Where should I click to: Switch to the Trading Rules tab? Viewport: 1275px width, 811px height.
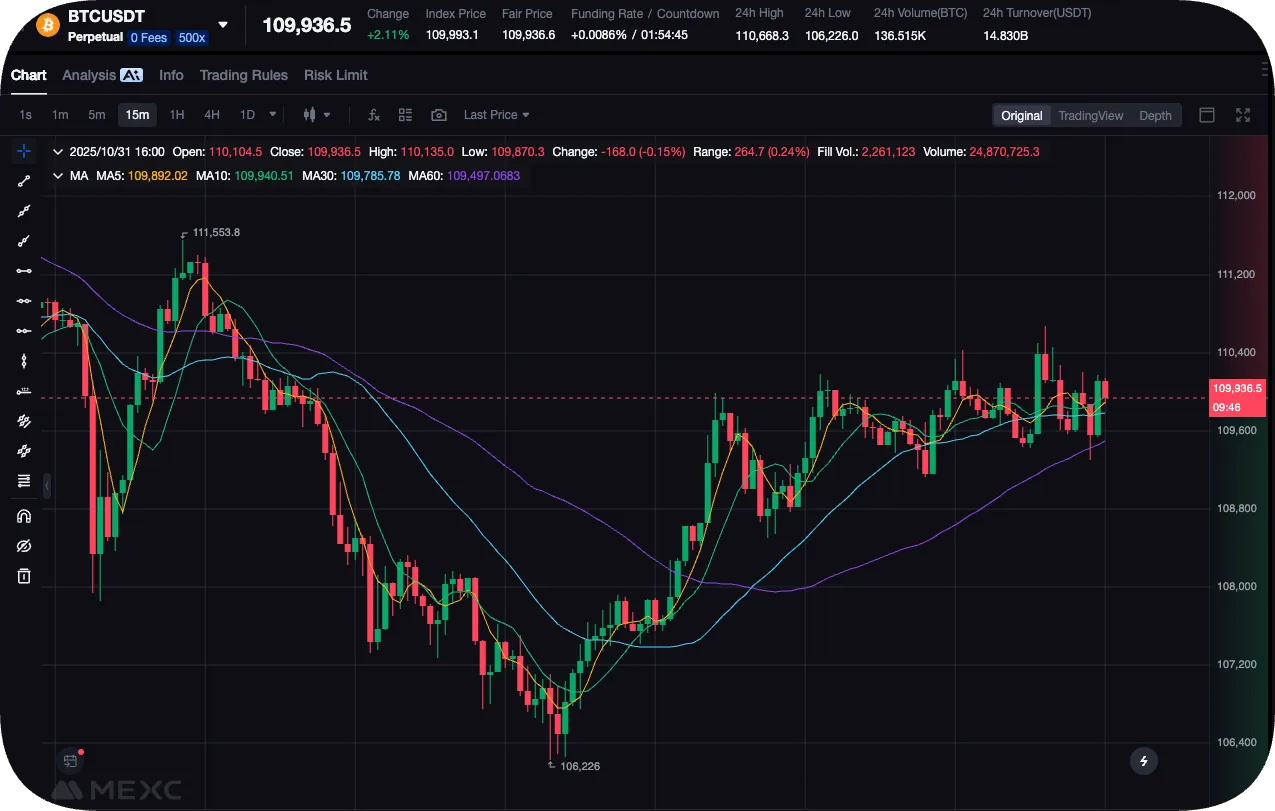243,75
